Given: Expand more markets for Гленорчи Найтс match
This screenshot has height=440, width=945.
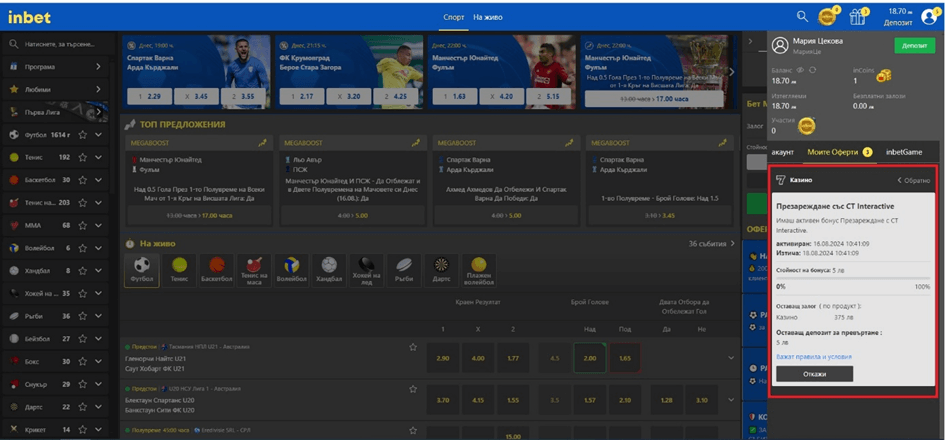Looking at the screenshot, I should (731, 358).
